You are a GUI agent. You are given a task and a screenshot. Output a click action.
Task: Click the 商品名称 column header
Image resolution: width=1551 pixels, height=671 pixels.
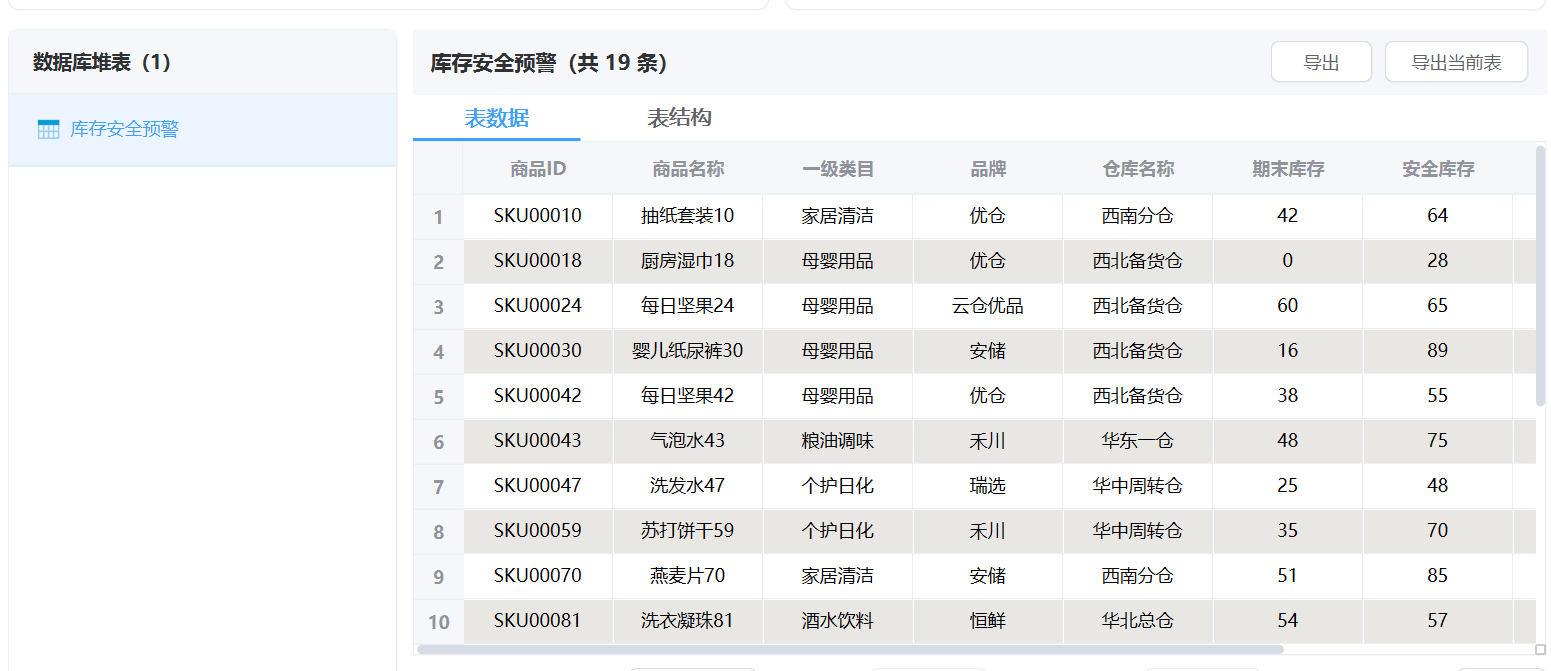point(688,169)
